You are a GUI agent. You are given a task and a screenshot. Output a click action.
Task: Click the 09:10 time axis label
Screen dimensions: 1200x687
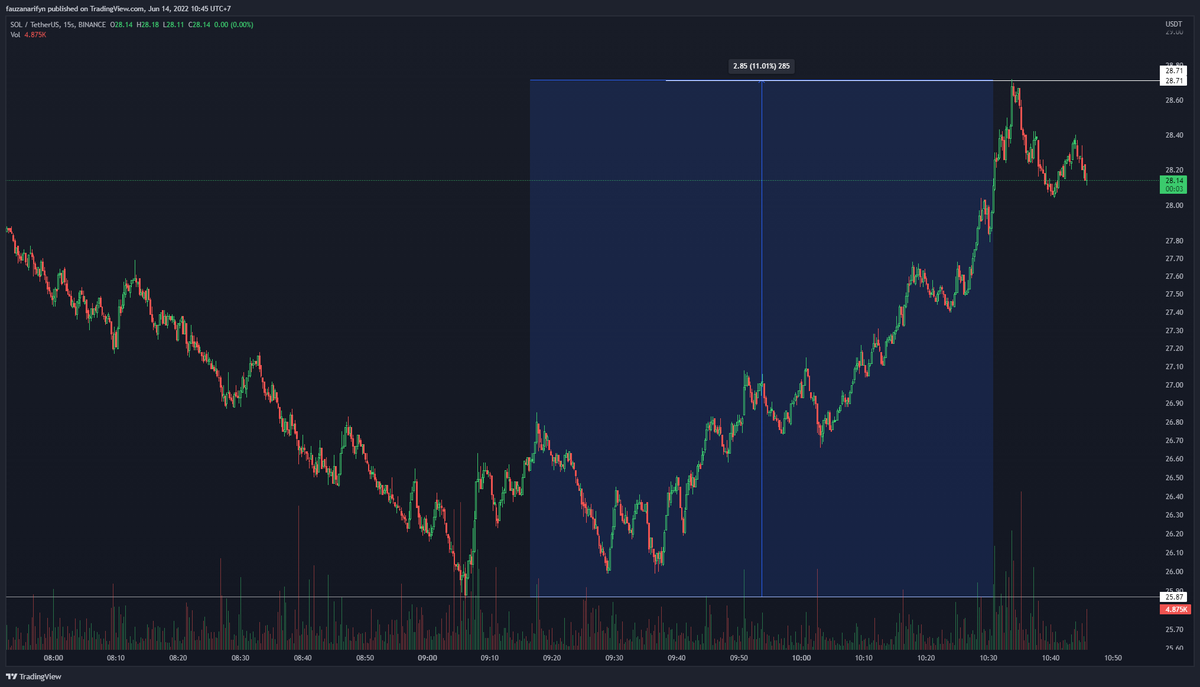click(x=490, y=658)
